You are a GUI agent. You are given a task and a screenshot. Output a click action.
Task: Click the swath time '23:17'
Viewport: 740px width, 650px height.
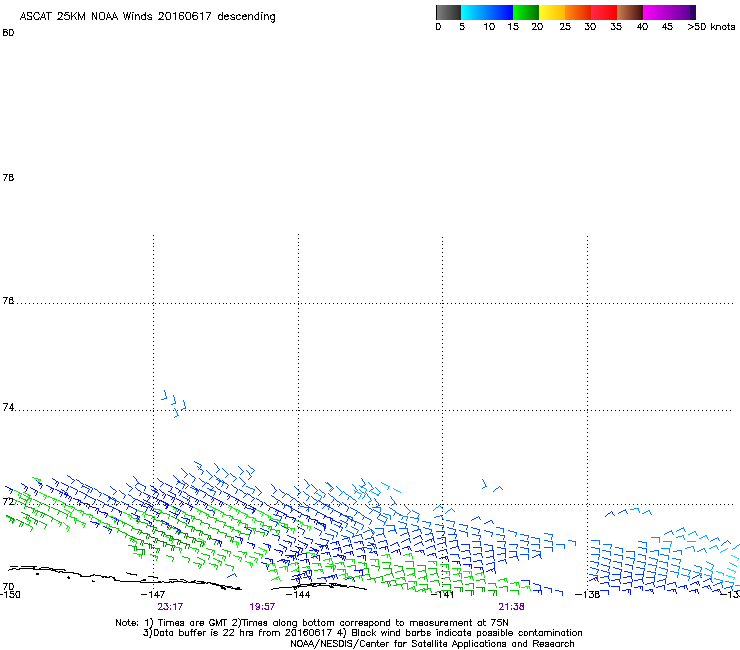coord(170,607)
